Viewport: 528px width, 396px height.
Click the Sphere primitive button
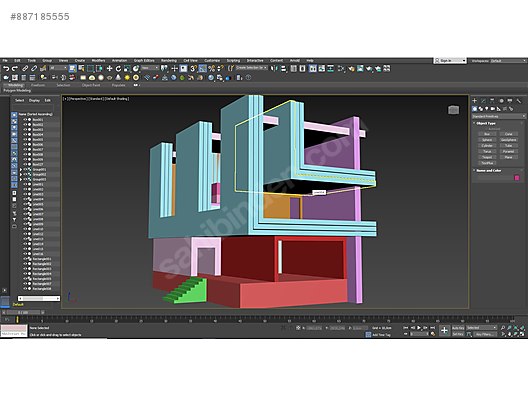point(487,140)
